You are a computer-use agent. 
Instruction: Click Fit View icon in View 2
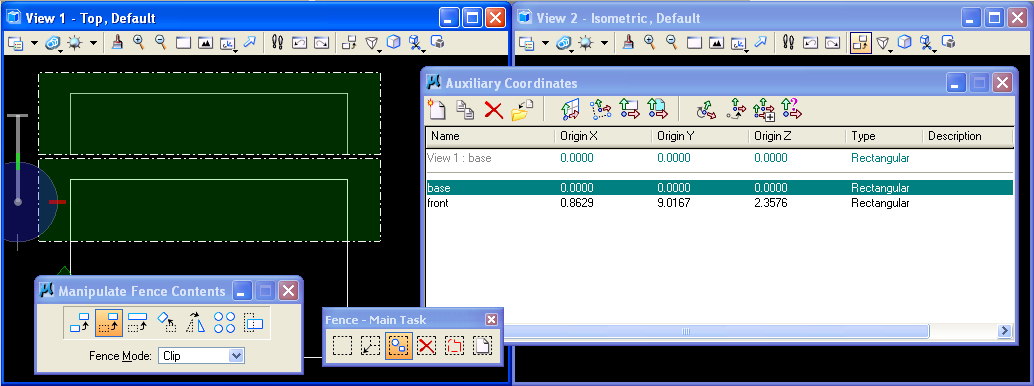pos(716,43)
